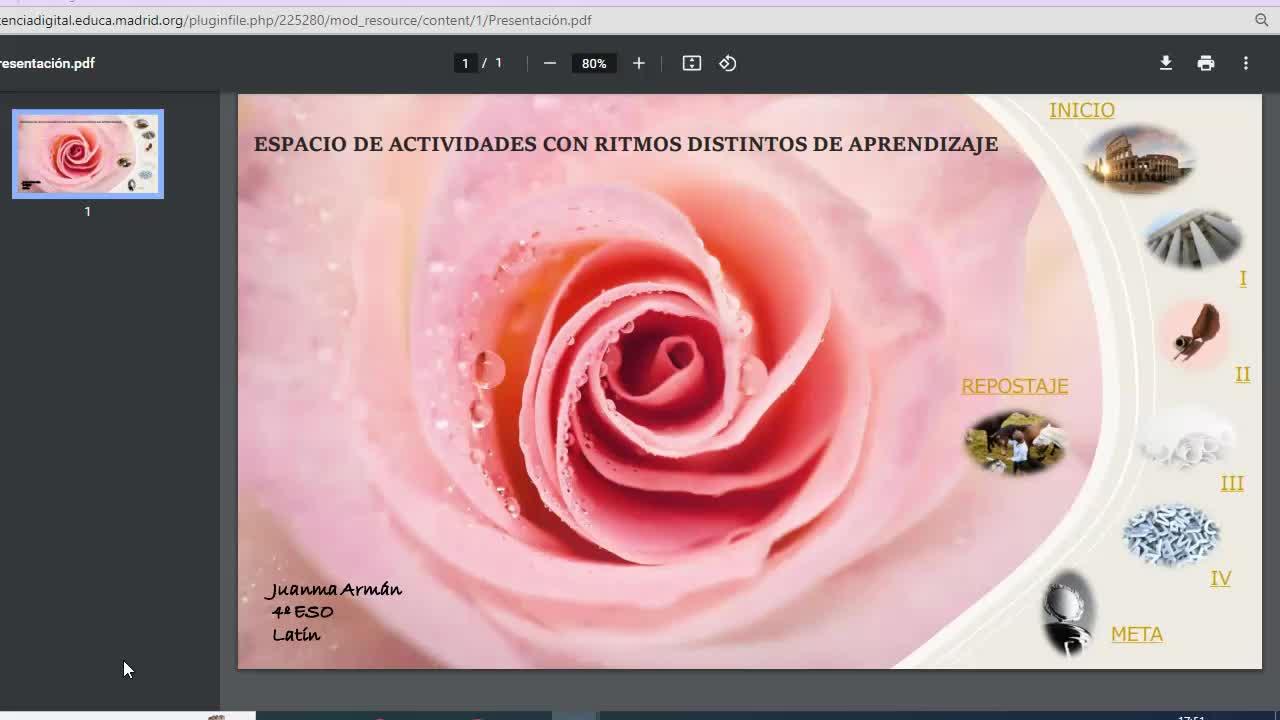
Task: Open the INICIO link
Action: click(x=1081, y=110)
